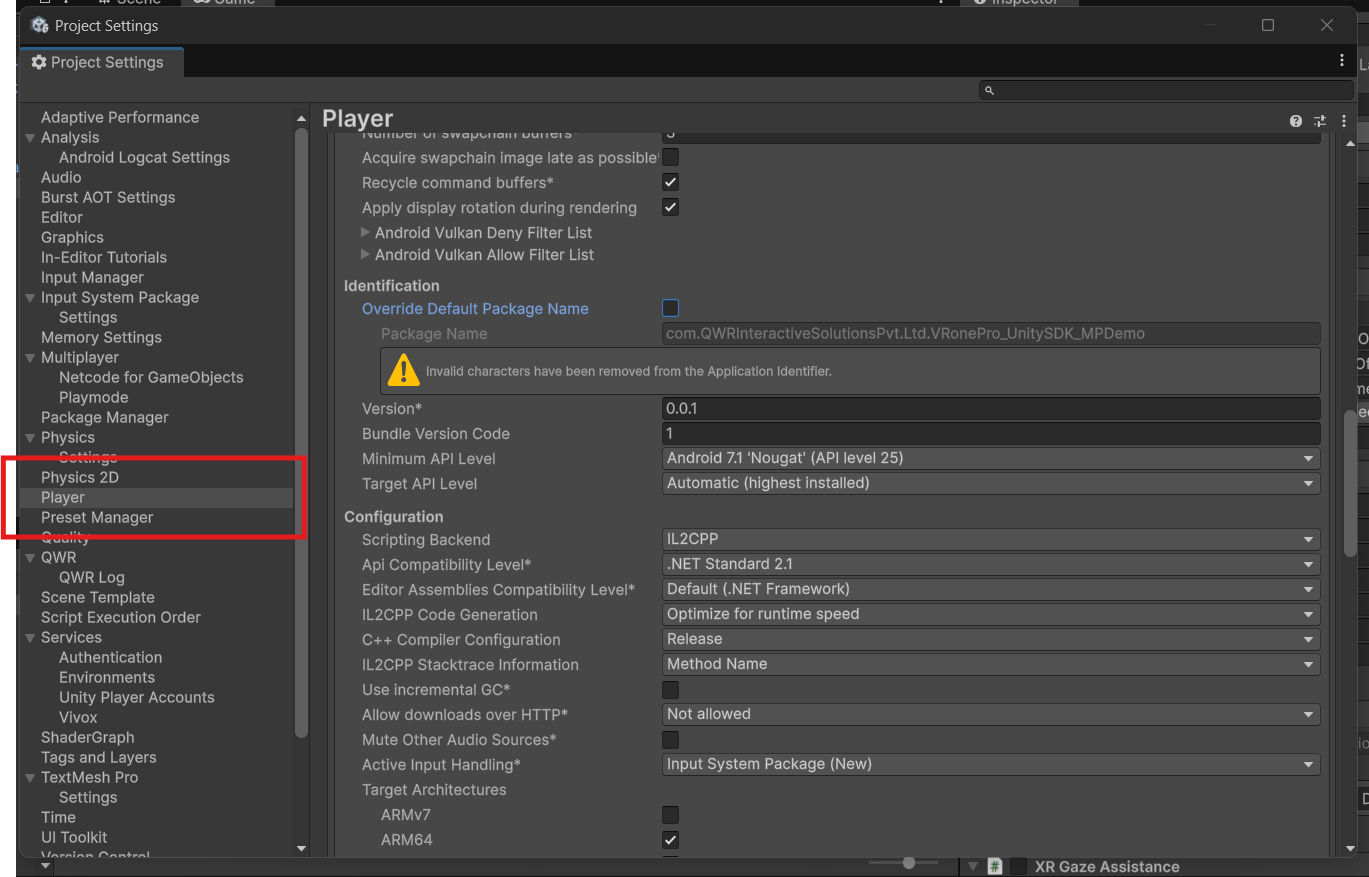Open the Active Input Handling dropdown
The image size is (1369, 877).
[x=991, y=764]
